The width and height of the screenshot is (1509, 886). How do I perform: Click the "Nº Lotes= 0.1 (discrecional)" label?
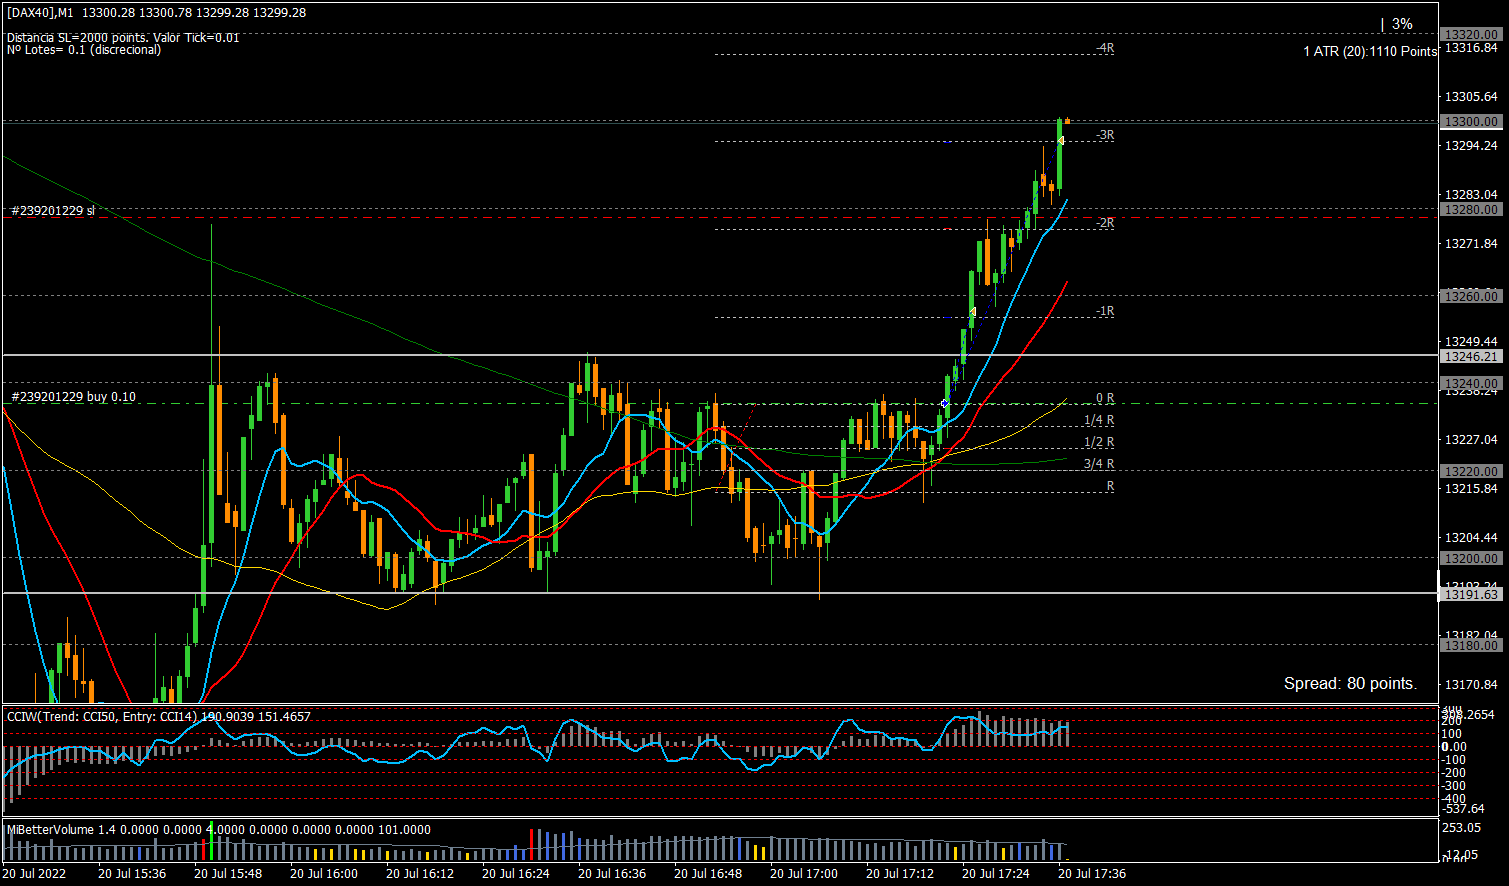tap(84, 50)
